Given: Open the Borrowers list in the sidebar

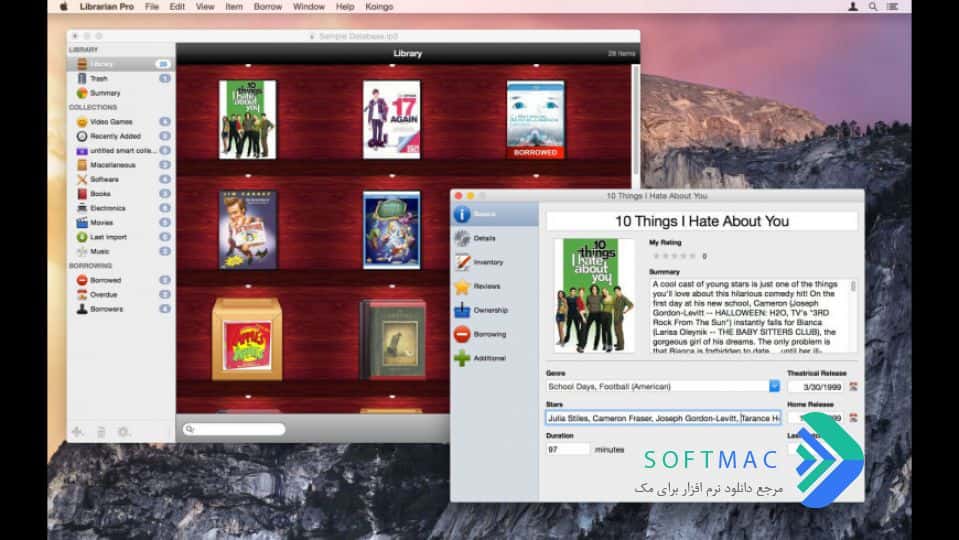Looking at the screenshot, I should coord(120,309).
